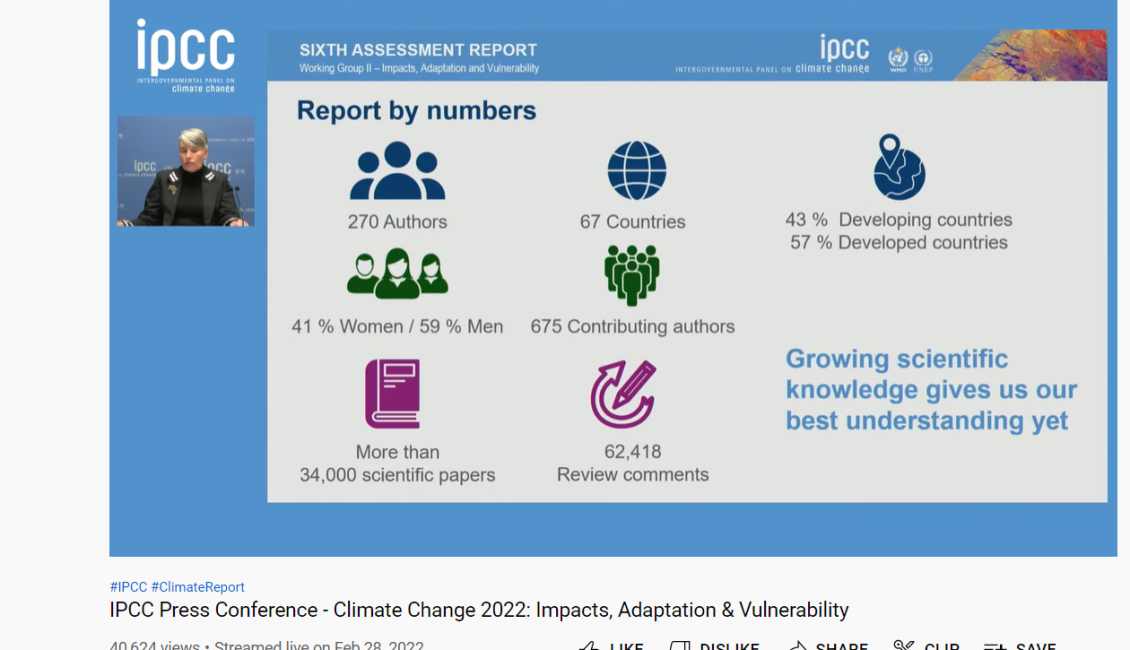Click the purple book icon
The image size is (1130, 650).
click(393, 393)
